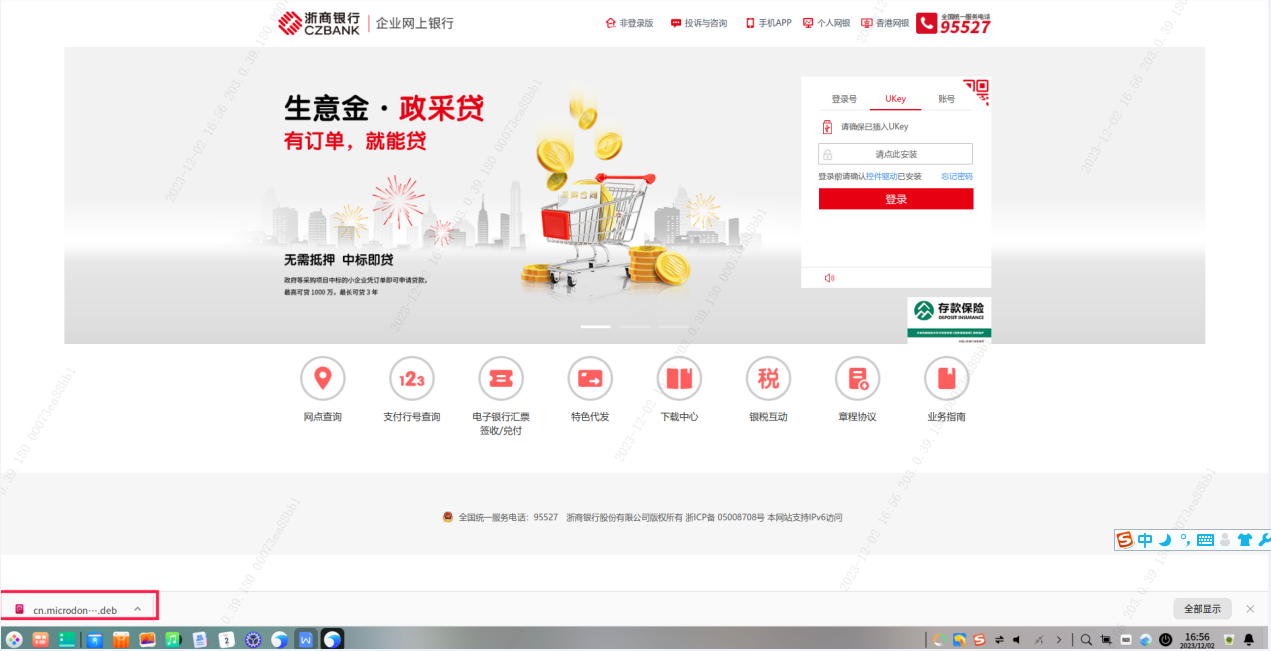Open the 非登录版 link
Image resolution: width=1271 pixels, height=651 pixels.
point(629,23)
